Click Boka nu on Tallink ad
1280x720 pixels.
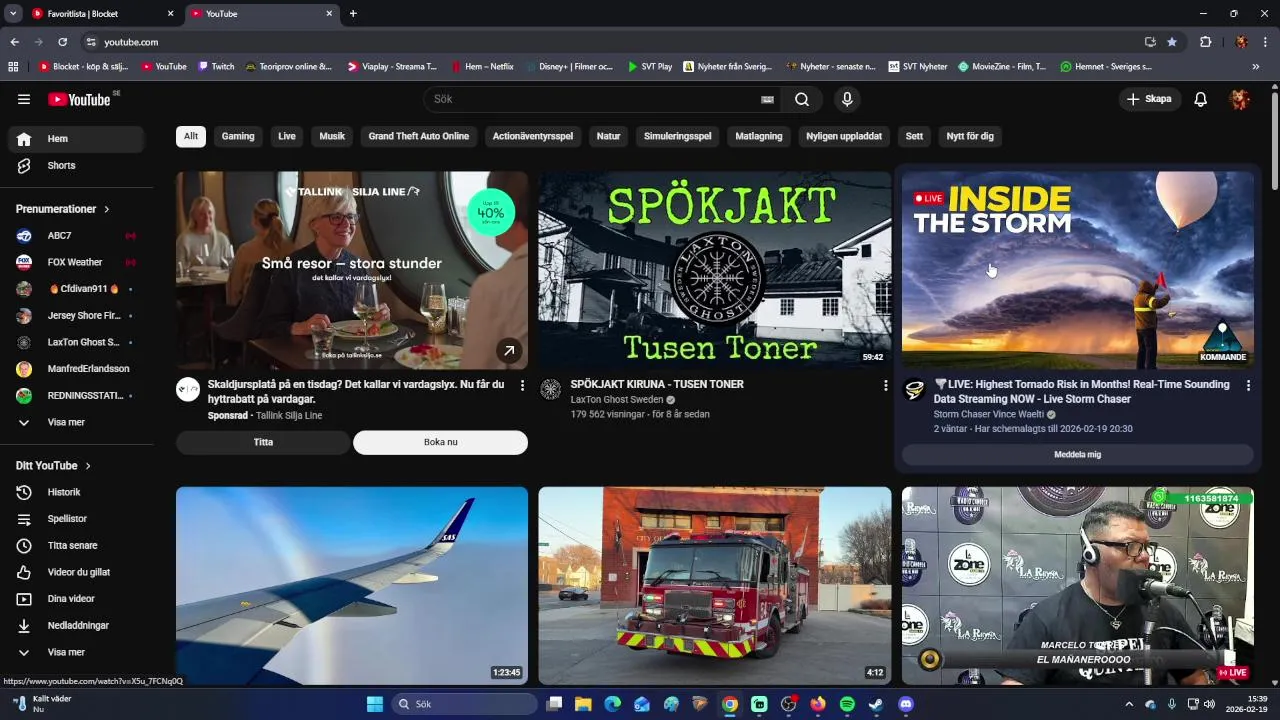[440, 442]
